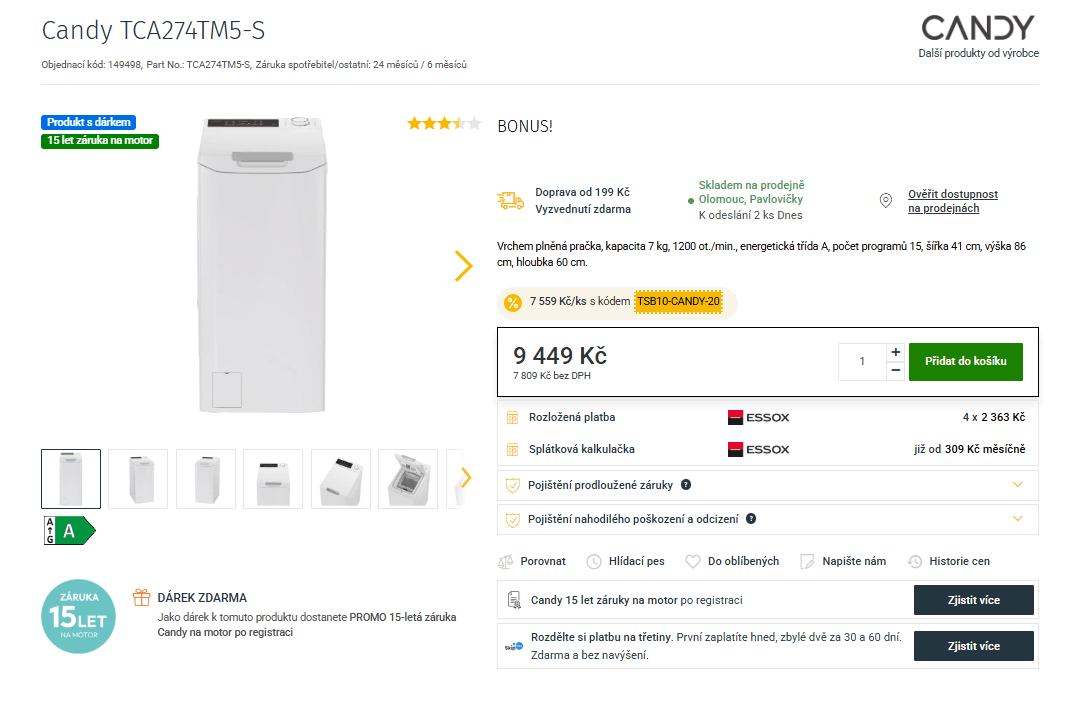Show next product image with yellow arrow
This screenshot has width=1077, height=707.
[463, 266]
